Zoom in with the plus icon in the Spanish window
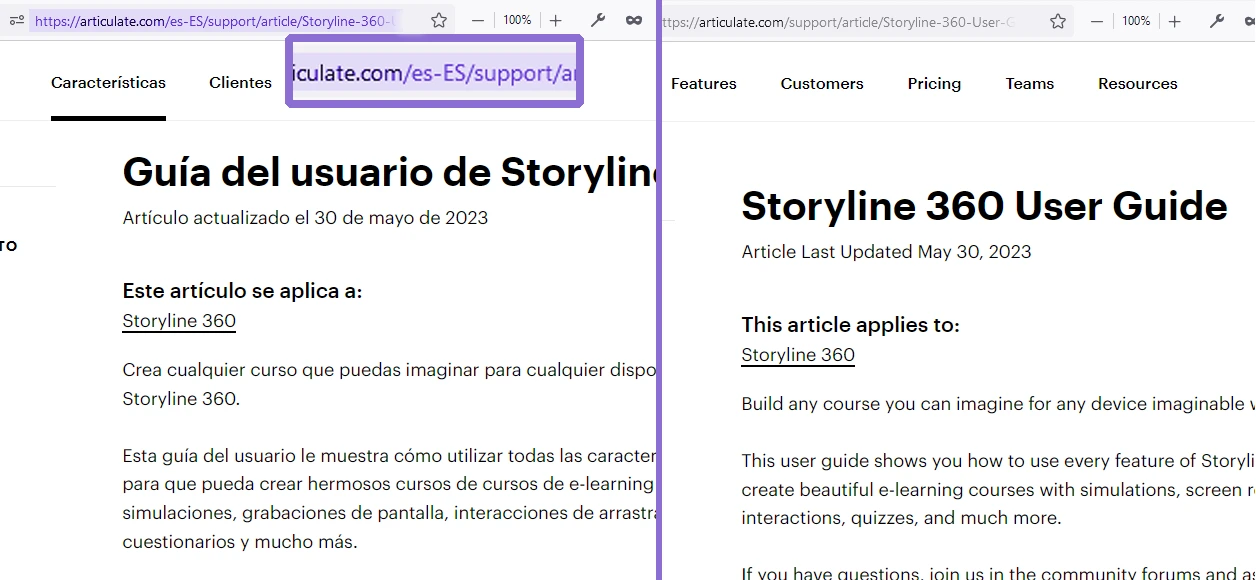The width and height of the screenshot is (1256, 580). 556,20
